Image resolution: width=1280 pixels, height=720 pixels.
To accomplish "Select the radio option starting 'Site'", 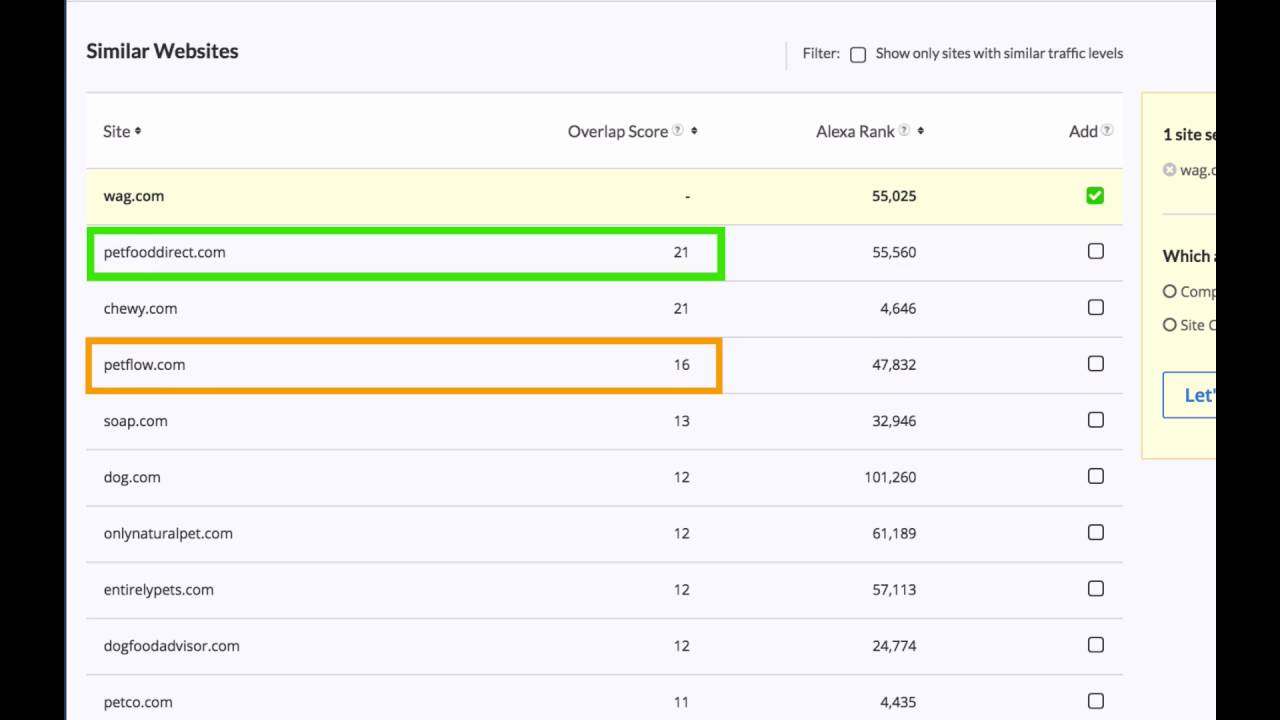I will point(1169,324).
